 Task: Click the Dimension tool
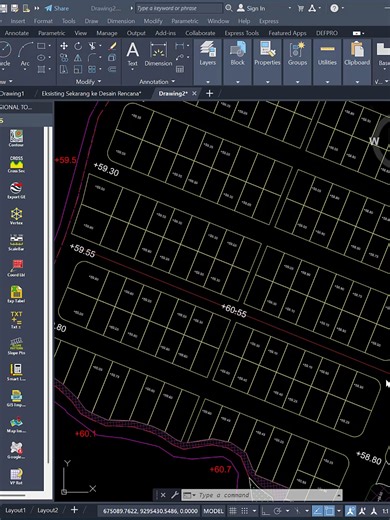(158, 54)
